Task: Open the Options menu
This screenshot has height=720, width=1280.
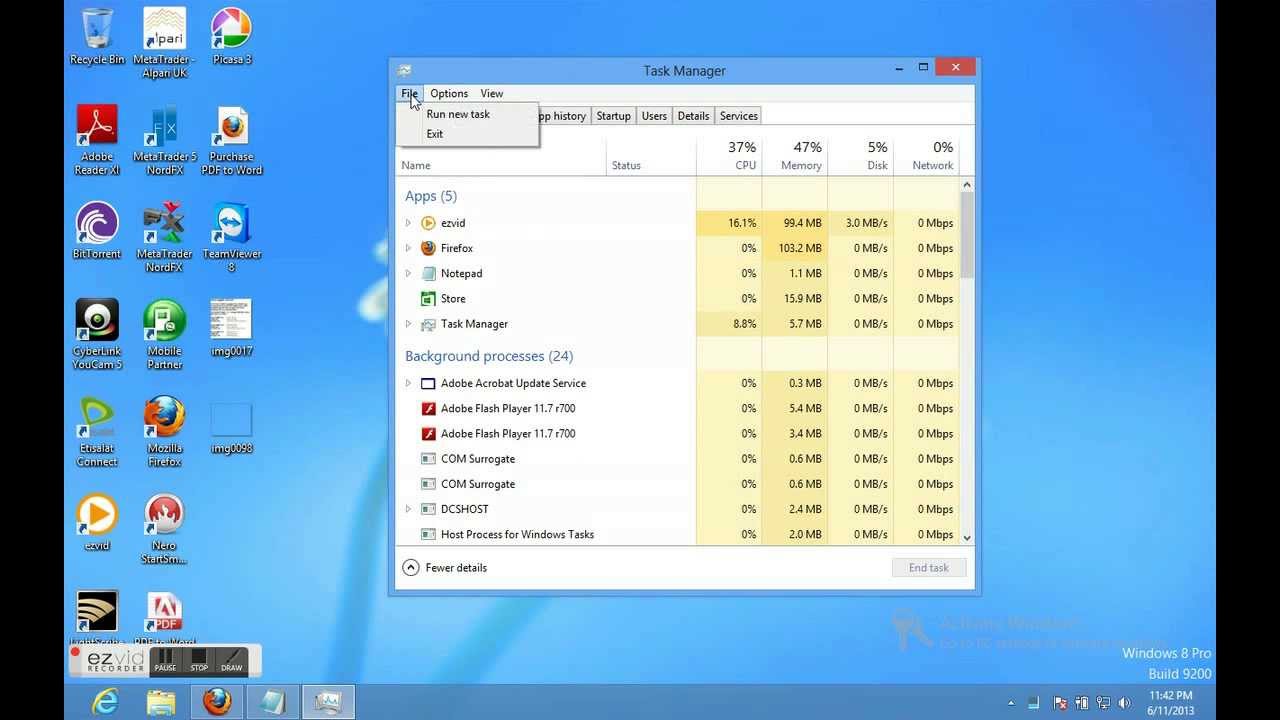Action: click(x=449, y=93)
